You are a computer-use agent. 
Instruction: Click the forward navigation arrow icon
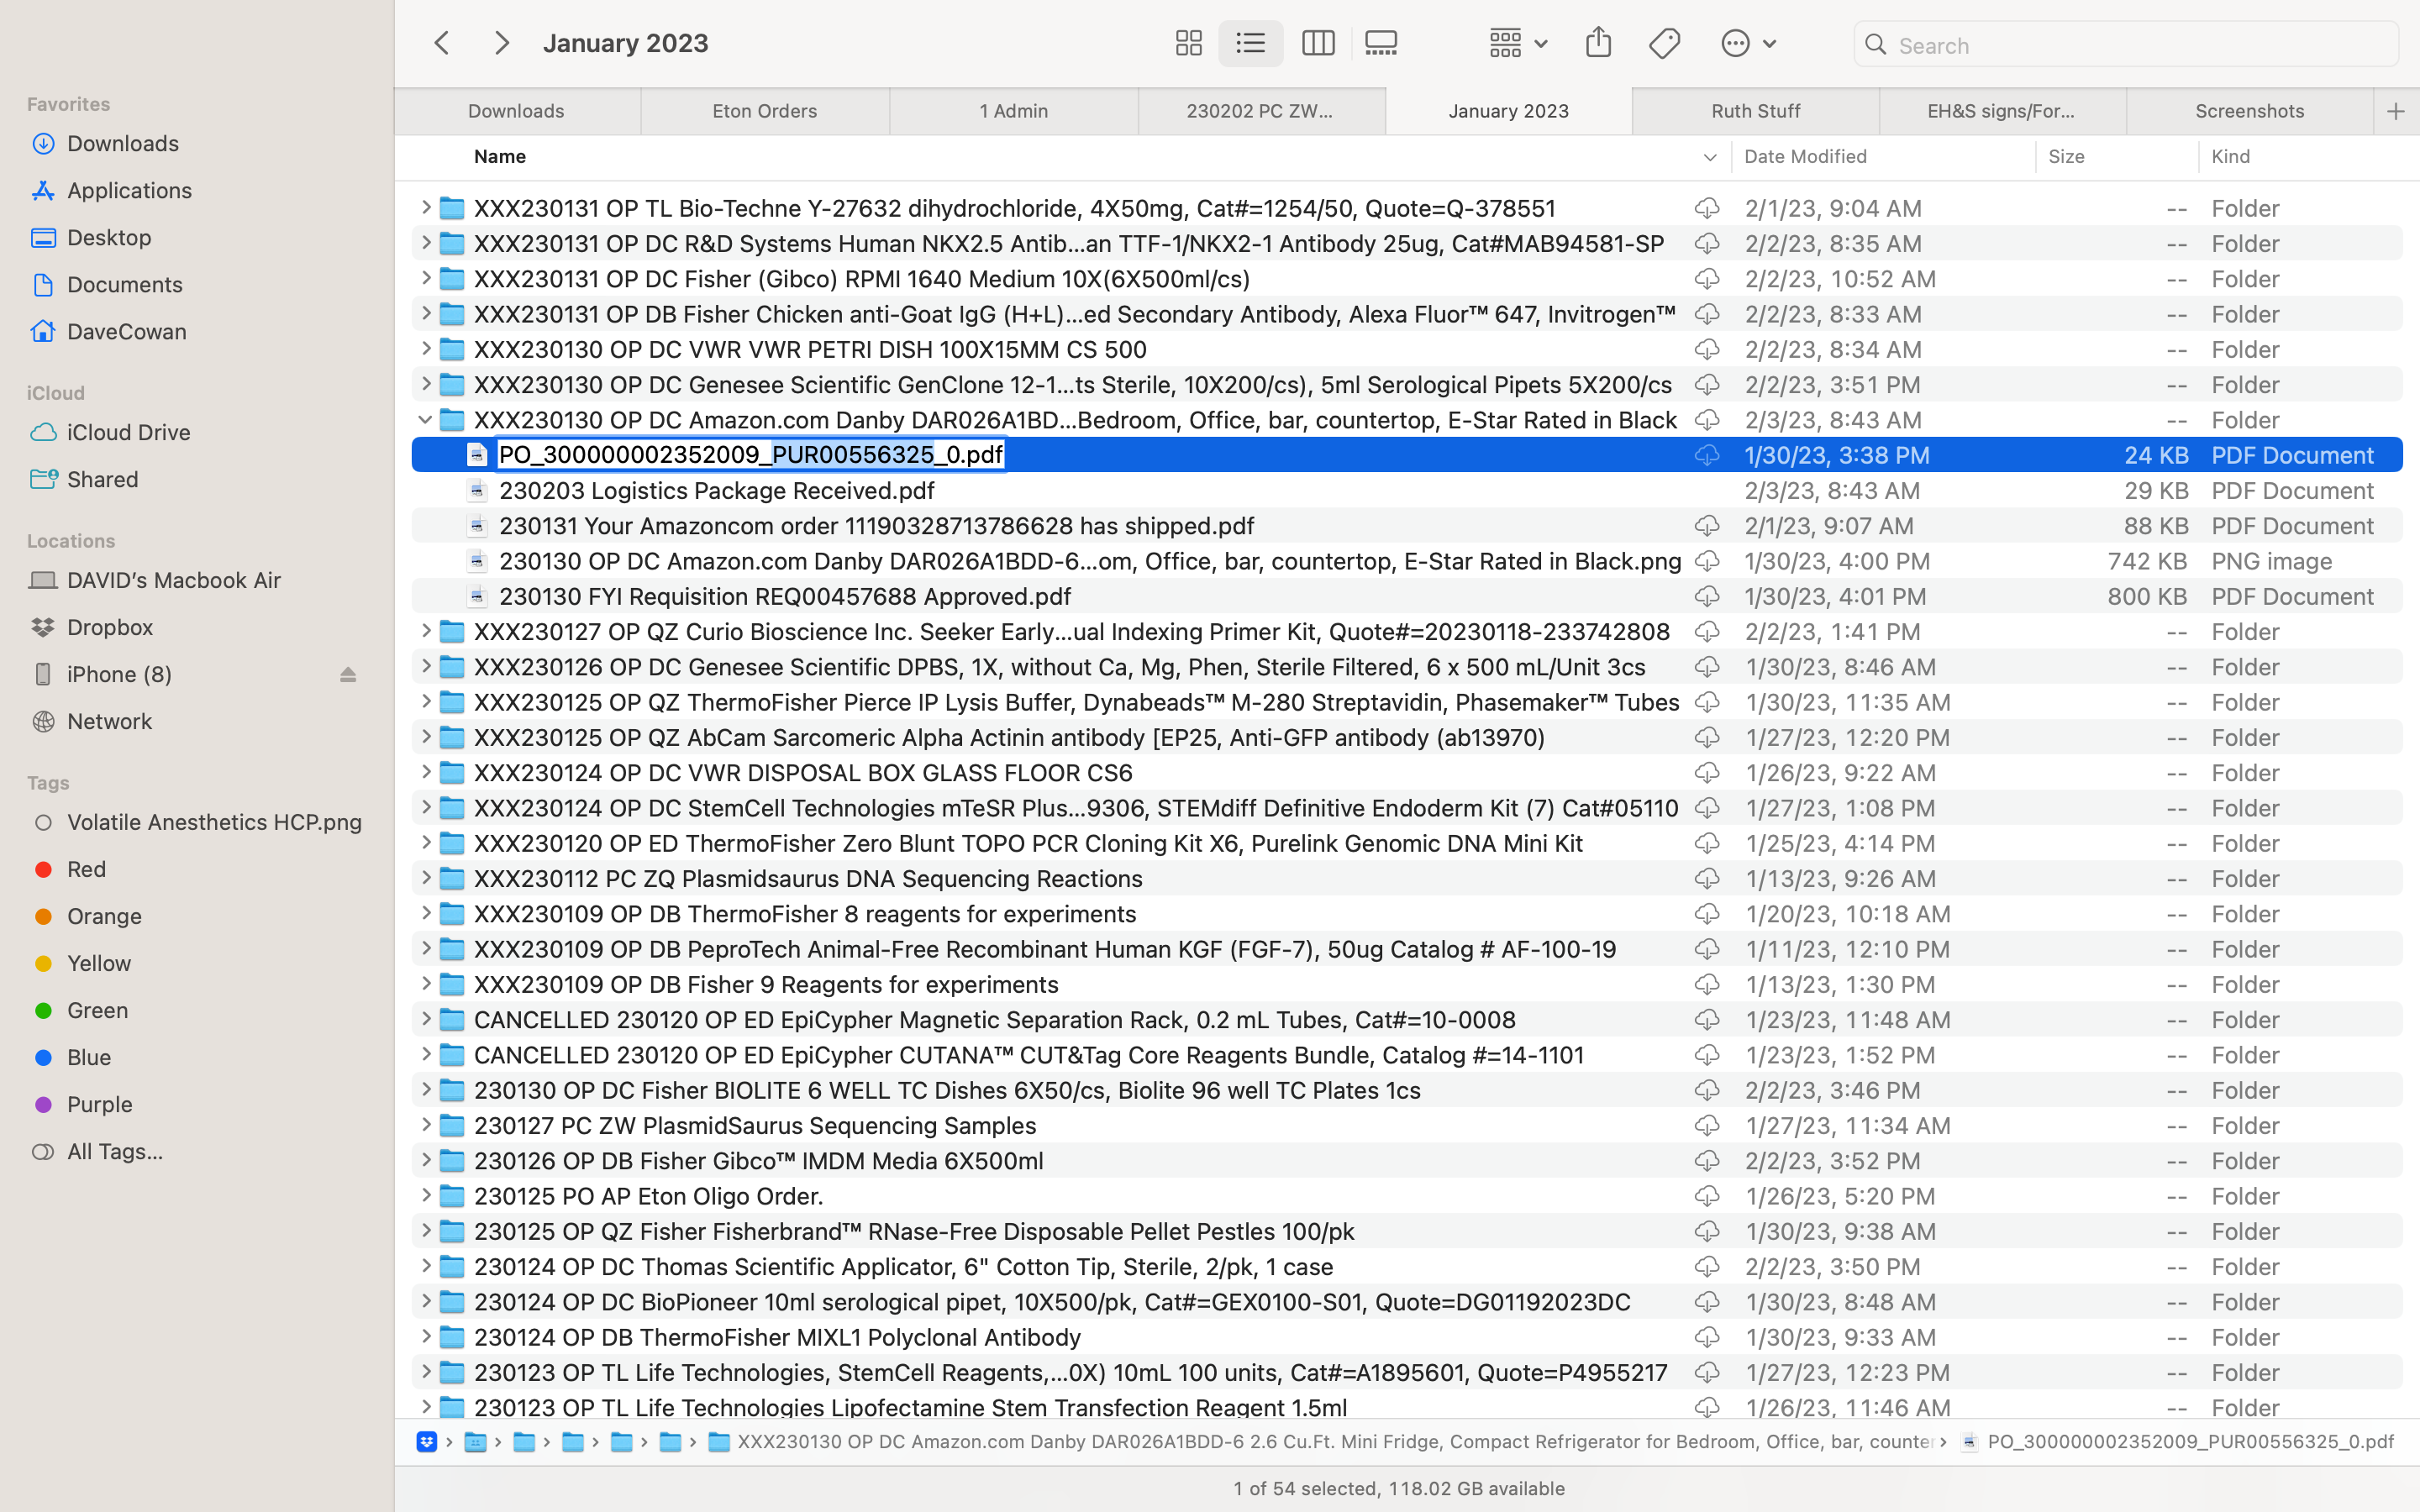[x=502, y=42]
